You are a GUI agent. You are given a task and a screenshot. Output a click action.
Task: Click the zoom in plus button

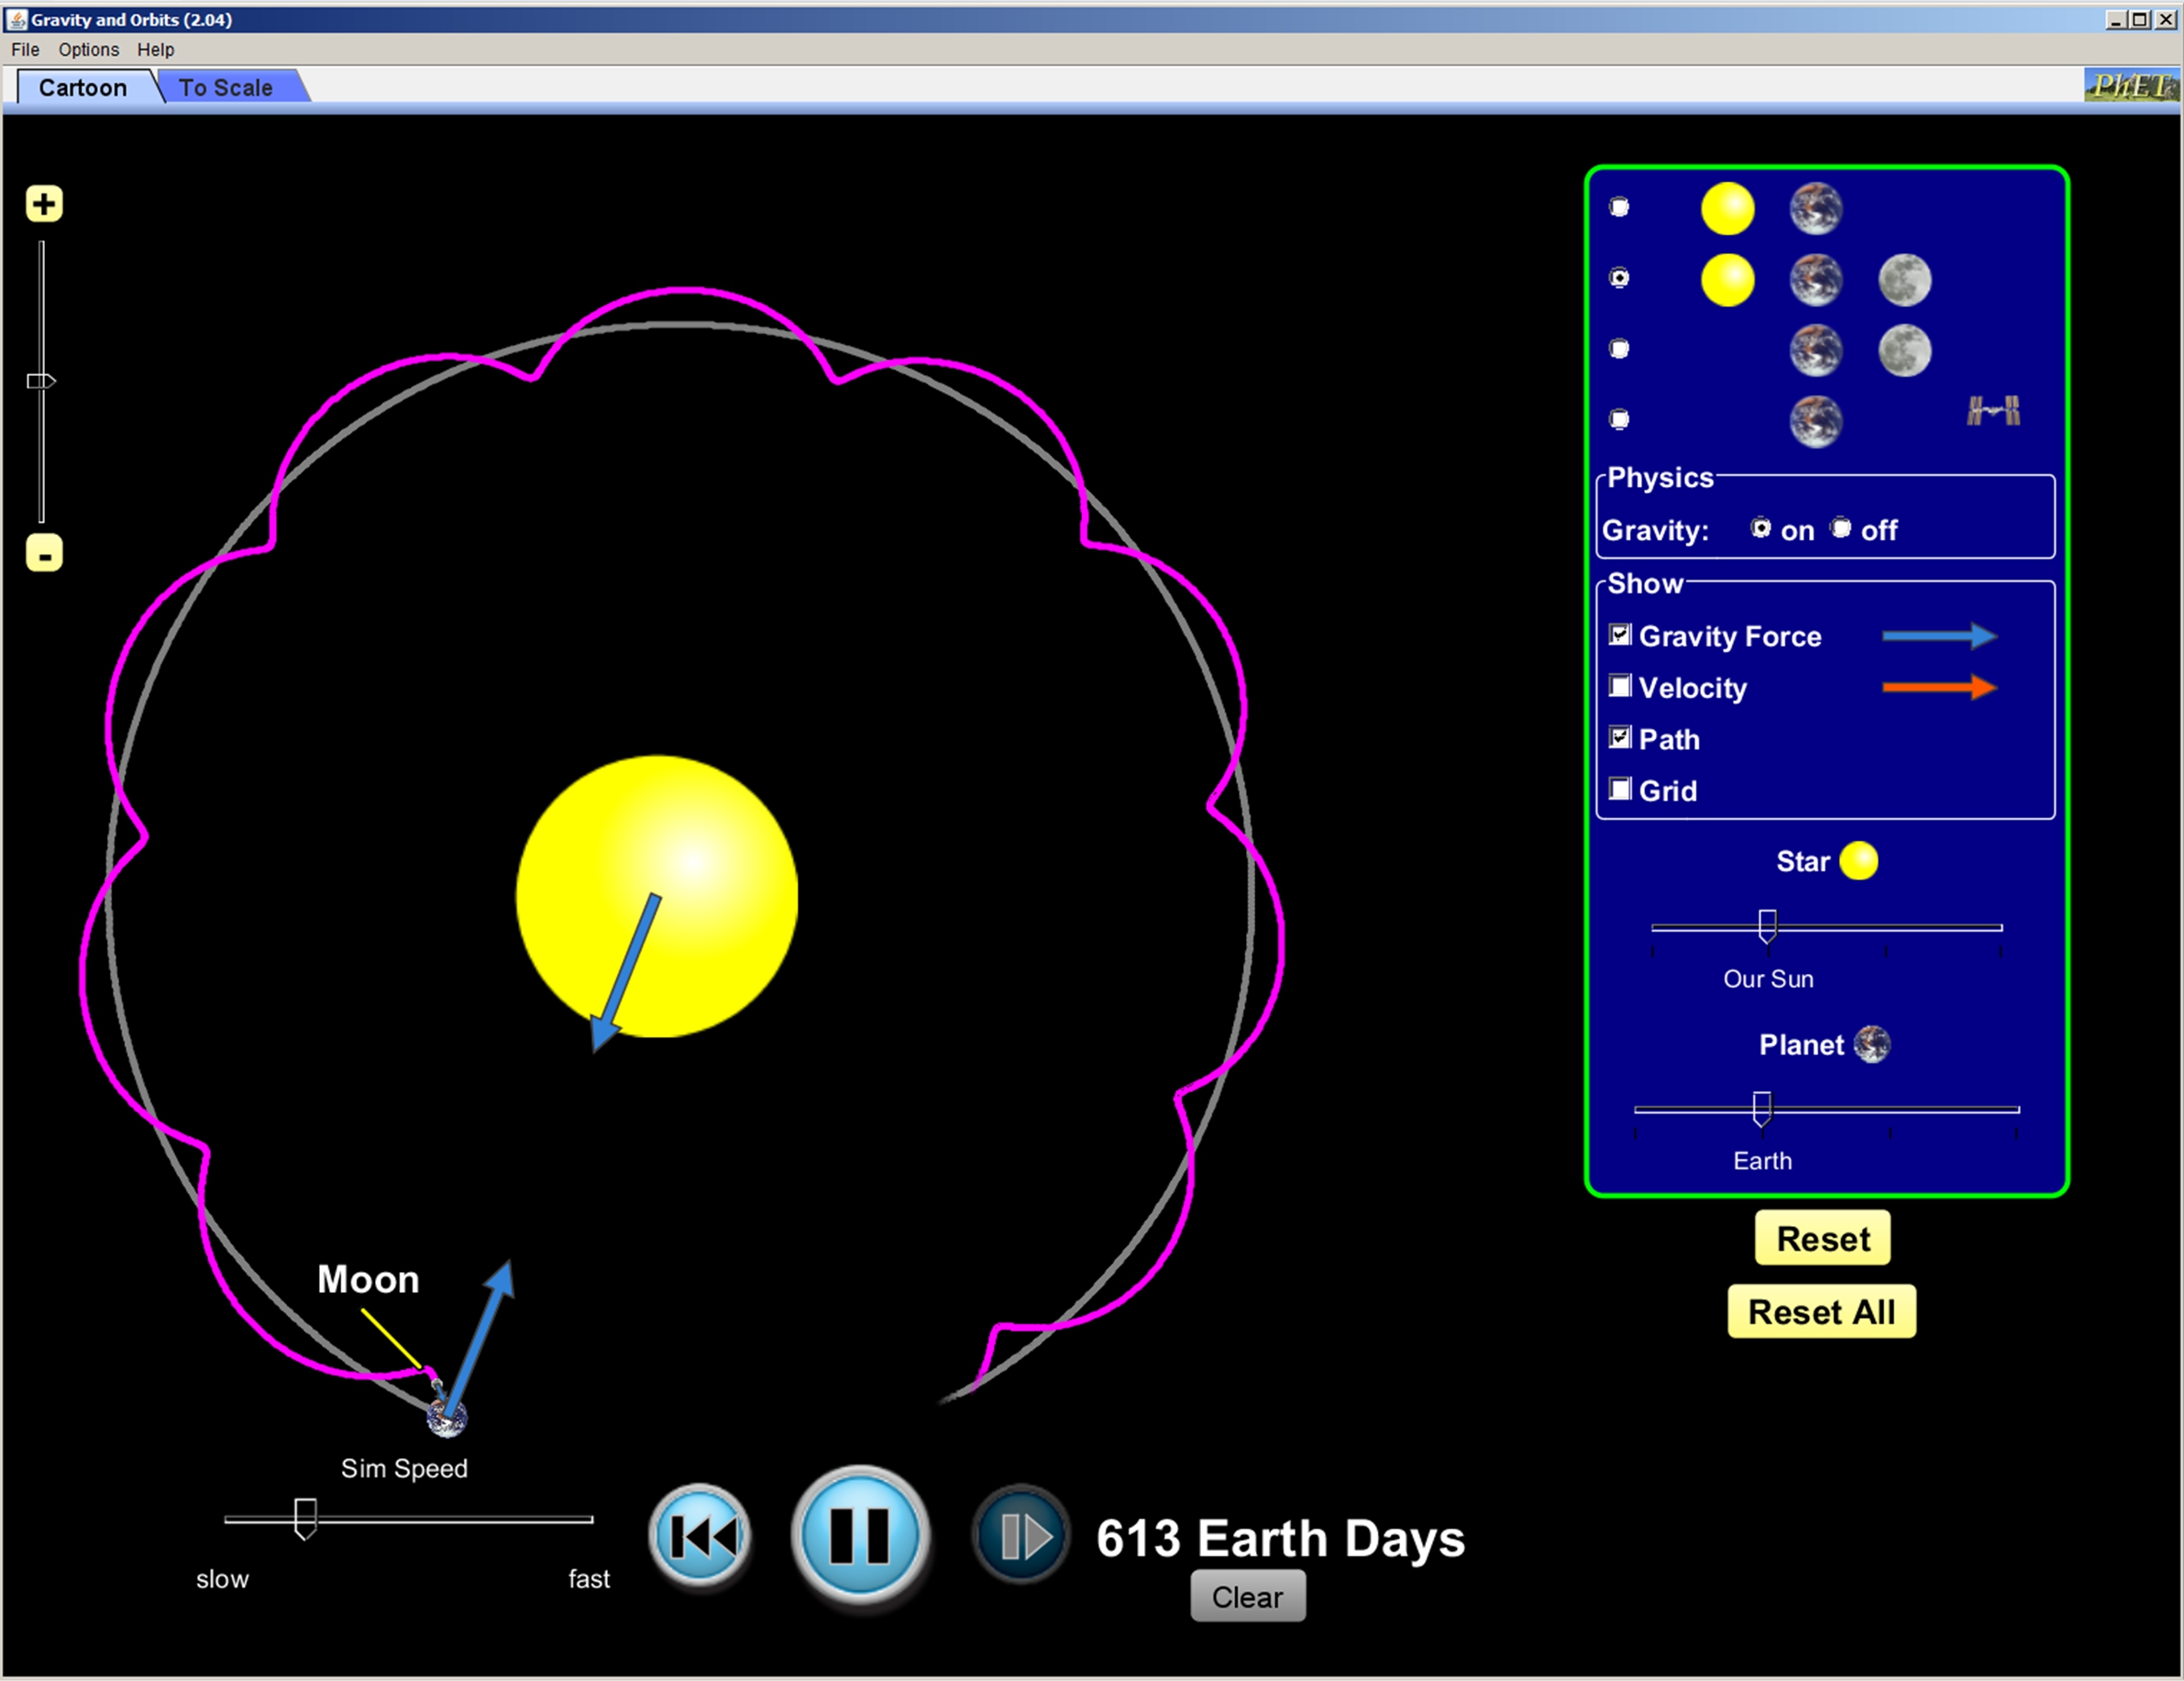point(44,204)
